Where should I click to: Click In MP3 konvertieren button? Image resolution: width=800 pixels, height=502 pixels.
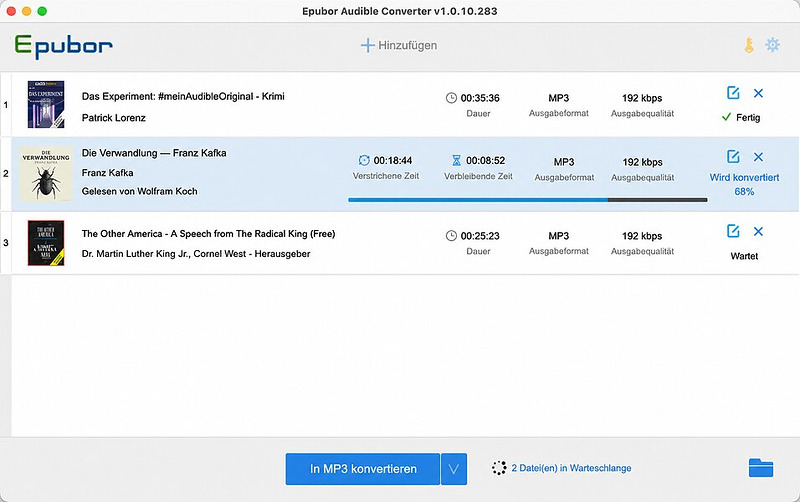tap(363, 469)
